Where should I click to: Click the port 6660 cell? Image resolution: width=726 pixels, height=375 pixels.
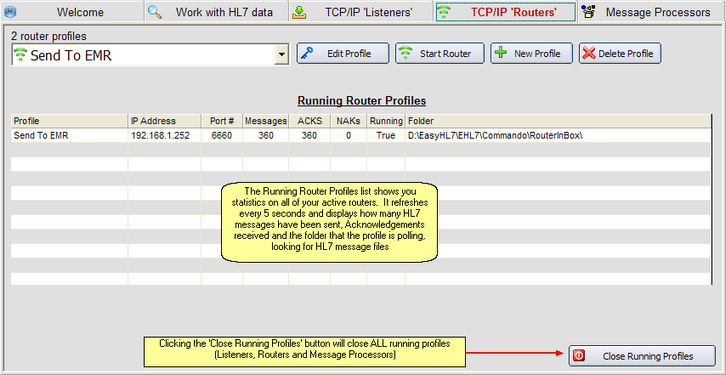click(x=222, y=136)
